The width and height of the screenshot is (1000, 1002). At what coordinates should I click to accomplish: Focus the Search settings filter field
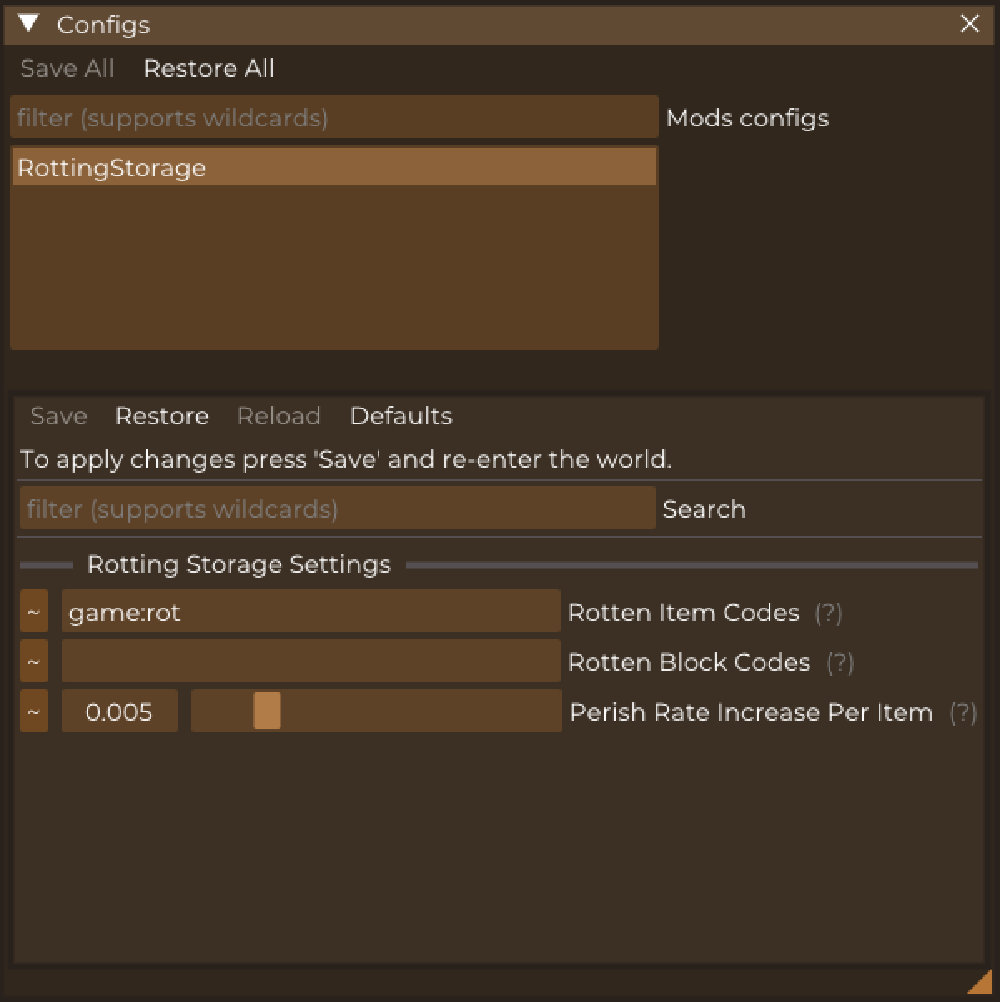click(337, 509)
